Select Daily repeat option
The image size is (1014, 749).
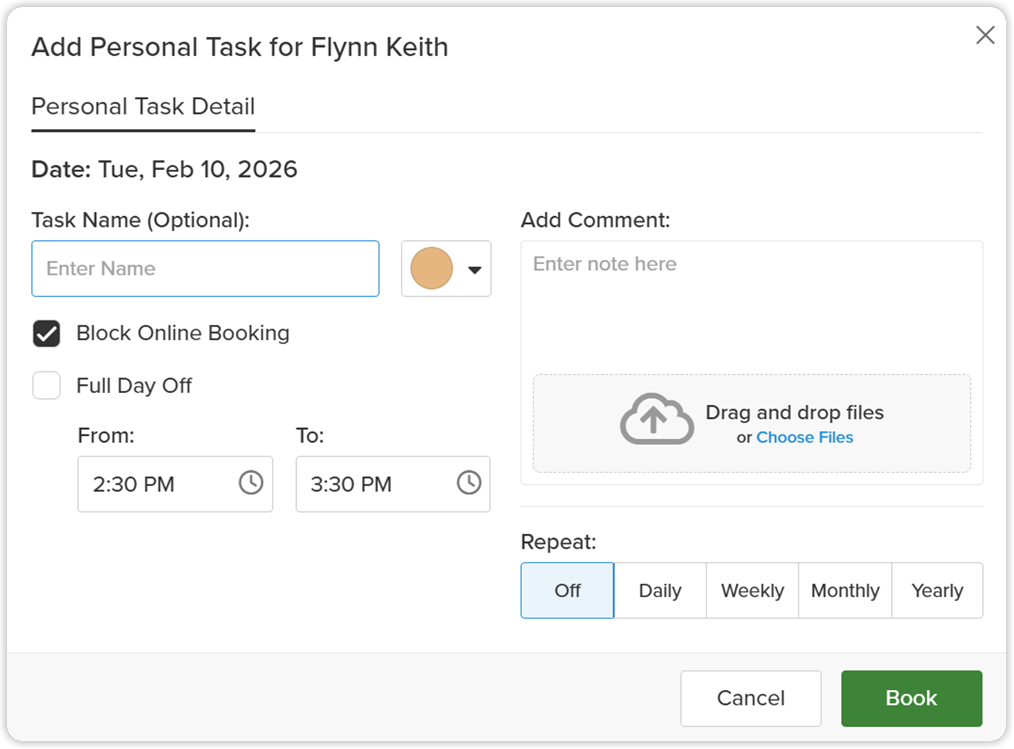[x=660, y=591]
